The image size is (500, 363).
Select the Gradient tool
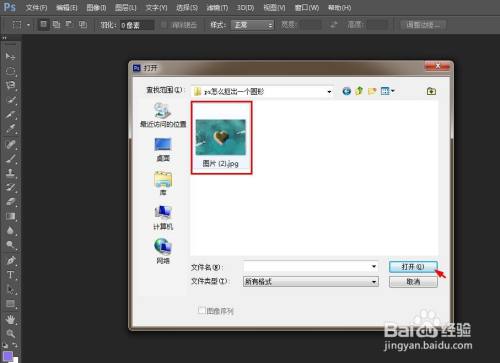10,216
